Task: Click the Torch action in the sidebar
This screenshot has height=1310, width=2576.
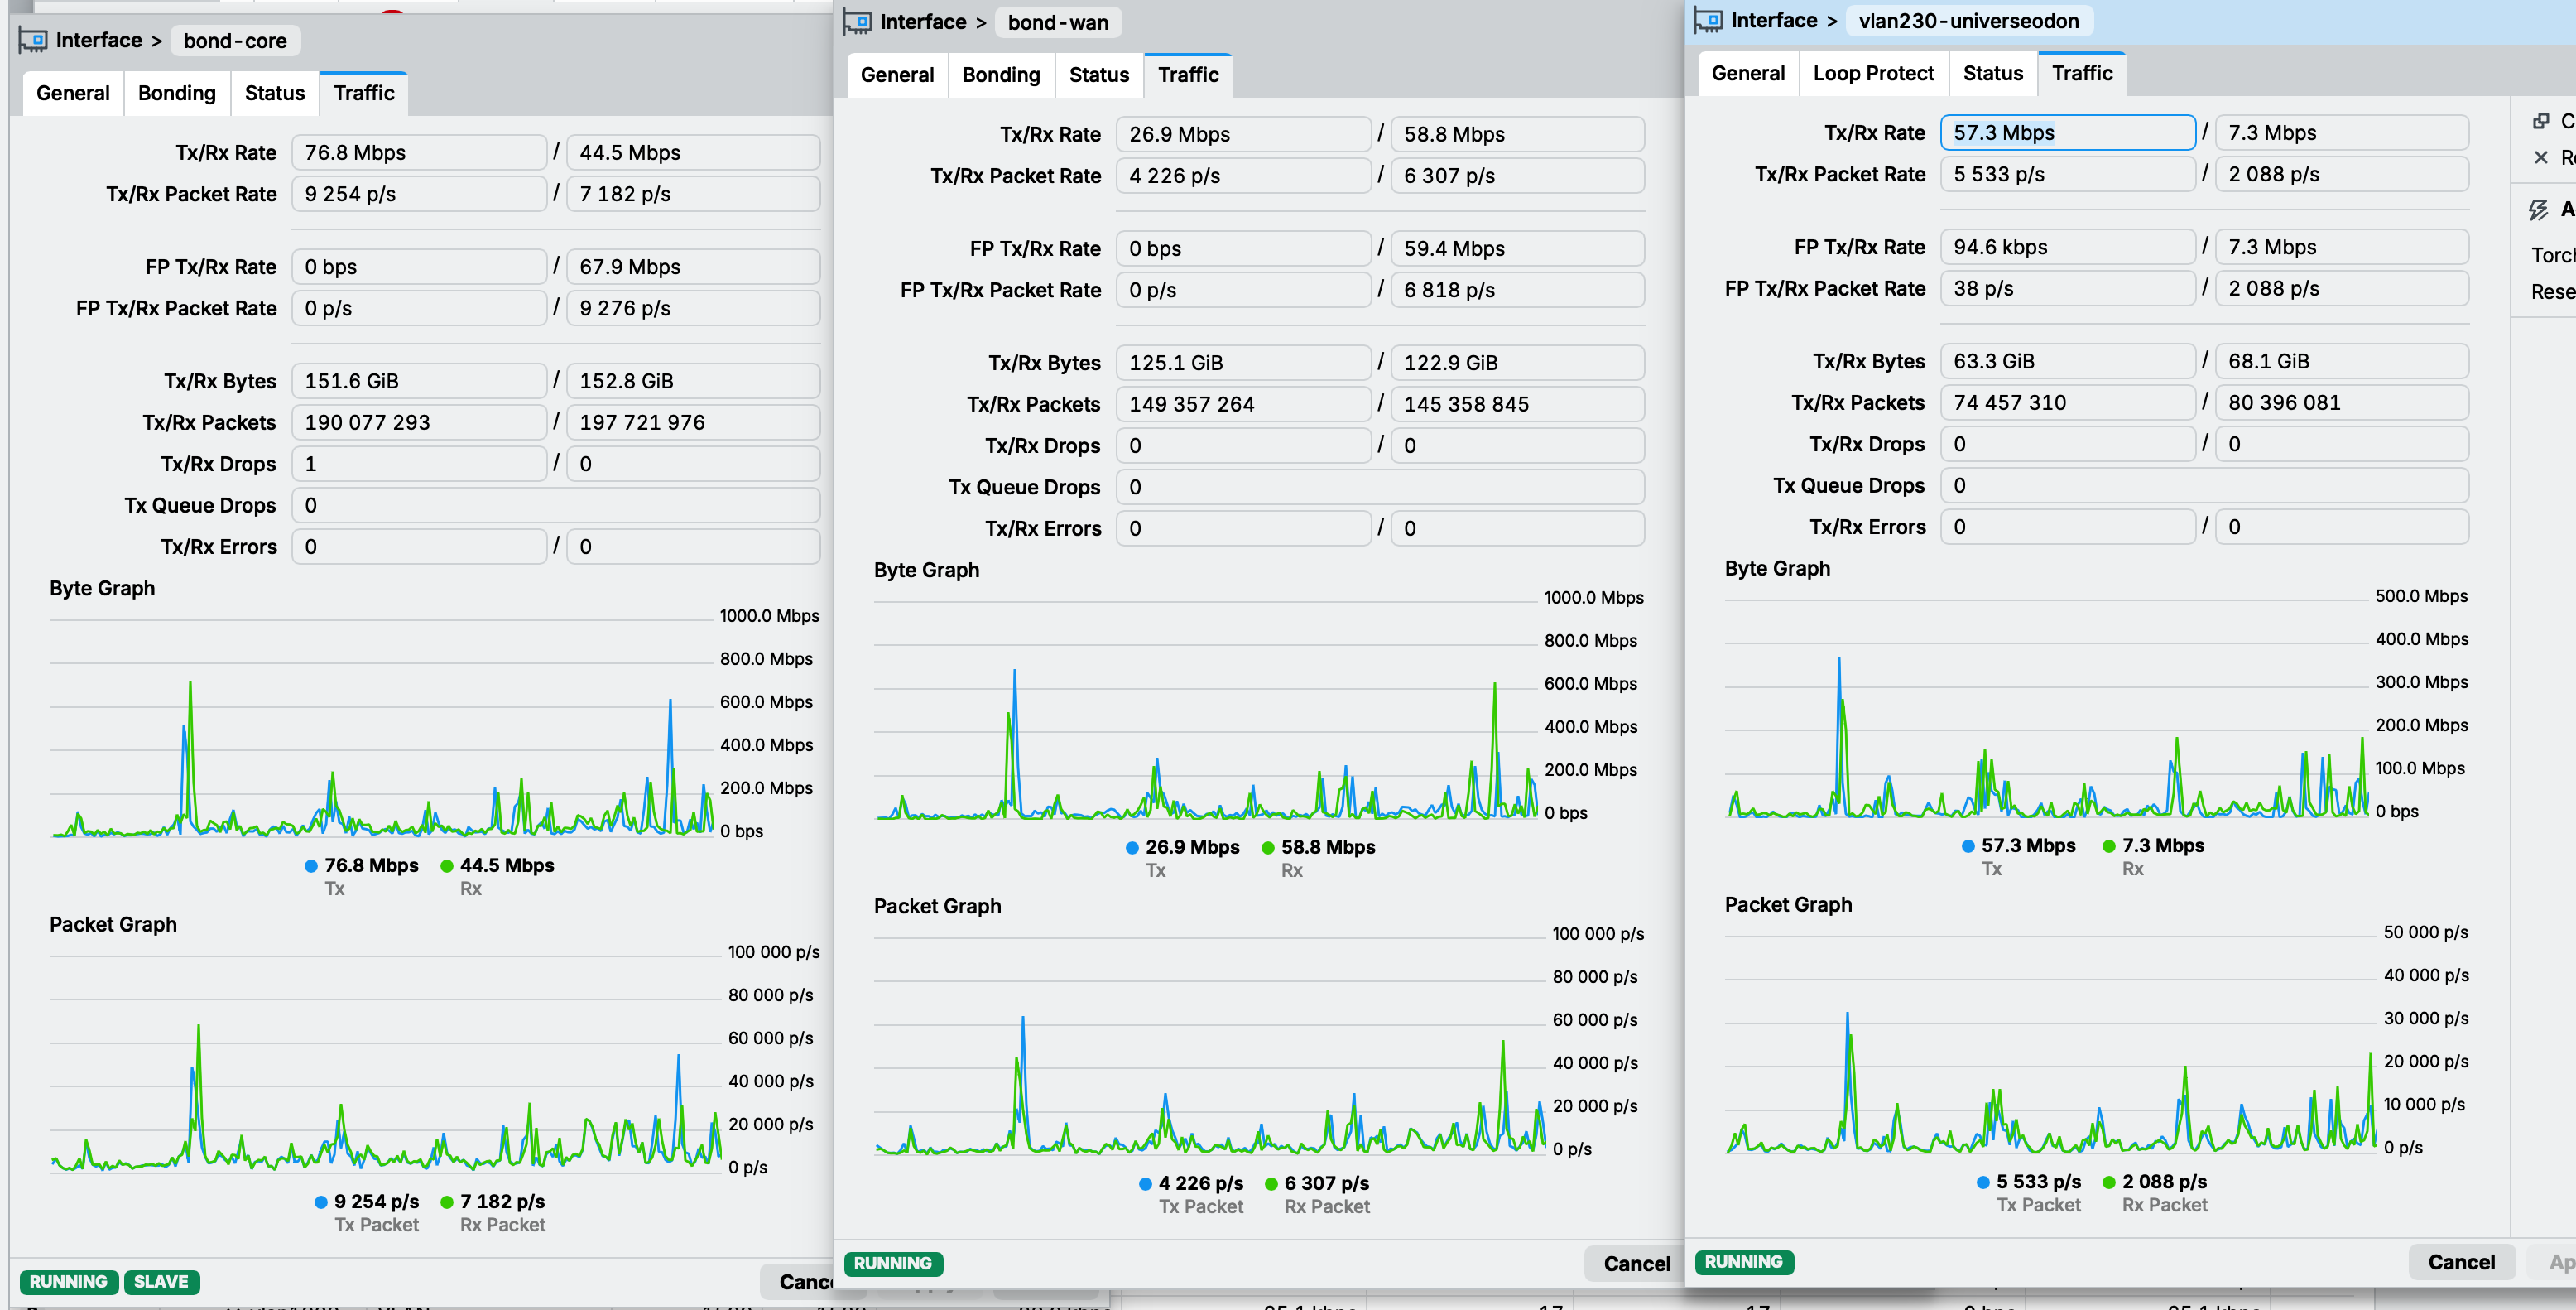Action: pos(2553,255)
